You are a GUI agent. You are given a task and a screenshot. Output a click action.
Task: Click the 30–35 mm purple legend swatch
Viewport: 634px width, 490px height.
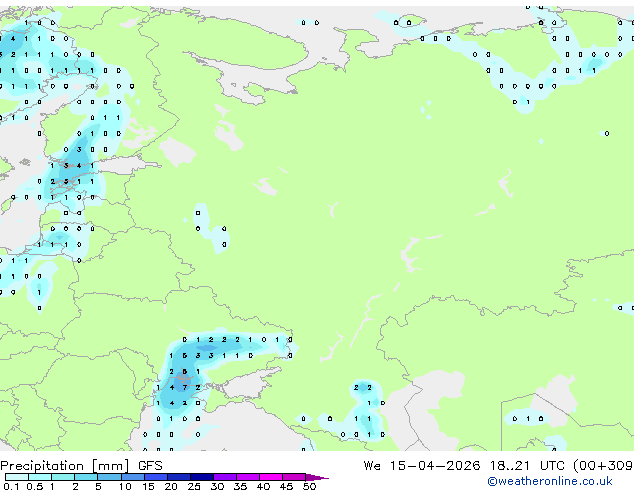(225, 477)
